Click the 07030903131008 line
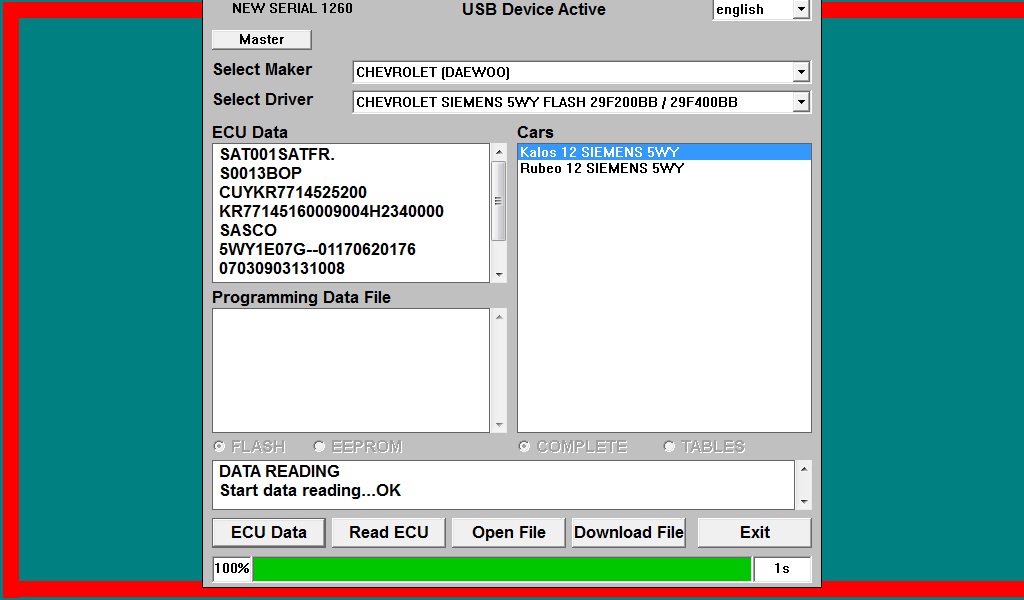 point(281,268)
